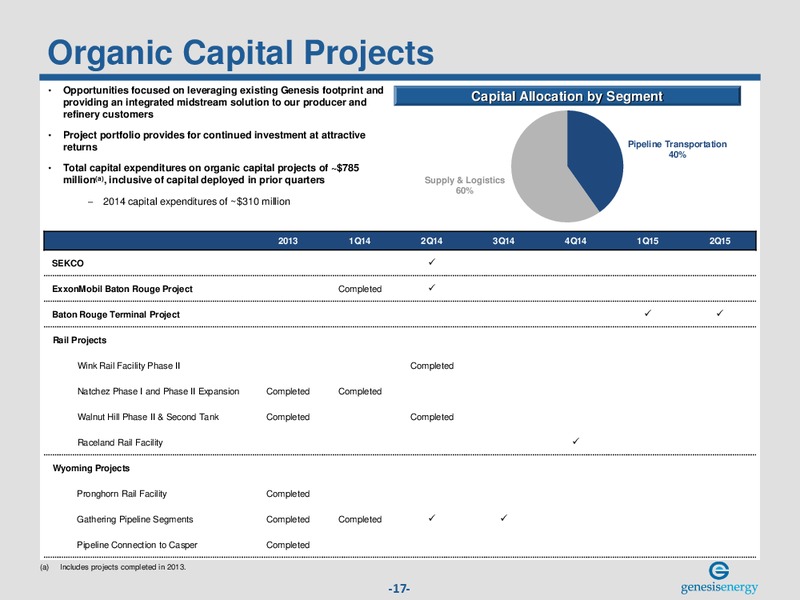The image size is (800, 600).
Task: Click Completed in Pipeline Connection to Casper row
Action: (288, 545)
